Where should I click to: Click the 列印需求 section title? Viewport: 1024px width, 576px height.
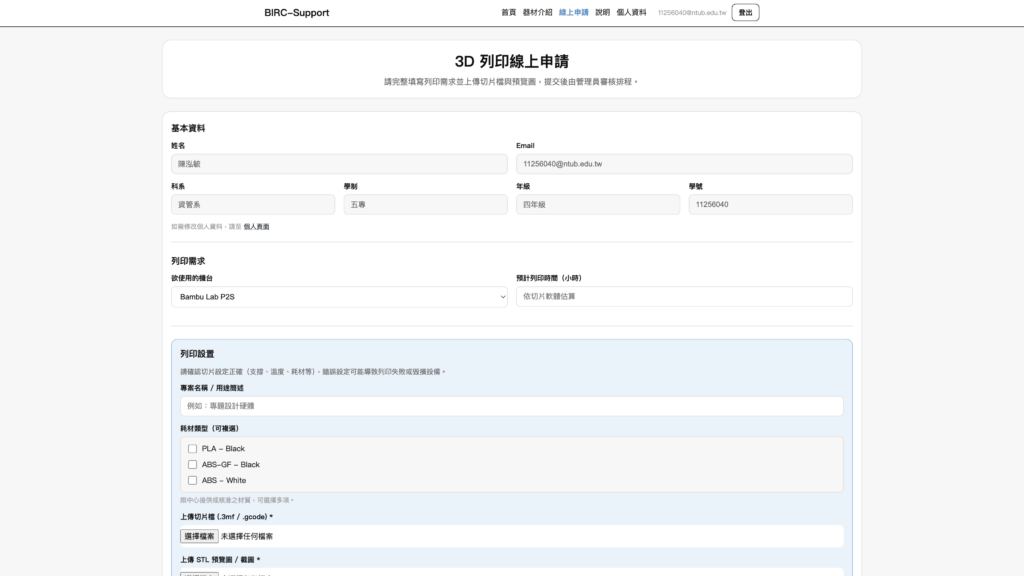pyautogui.click(x=188, y=261)
